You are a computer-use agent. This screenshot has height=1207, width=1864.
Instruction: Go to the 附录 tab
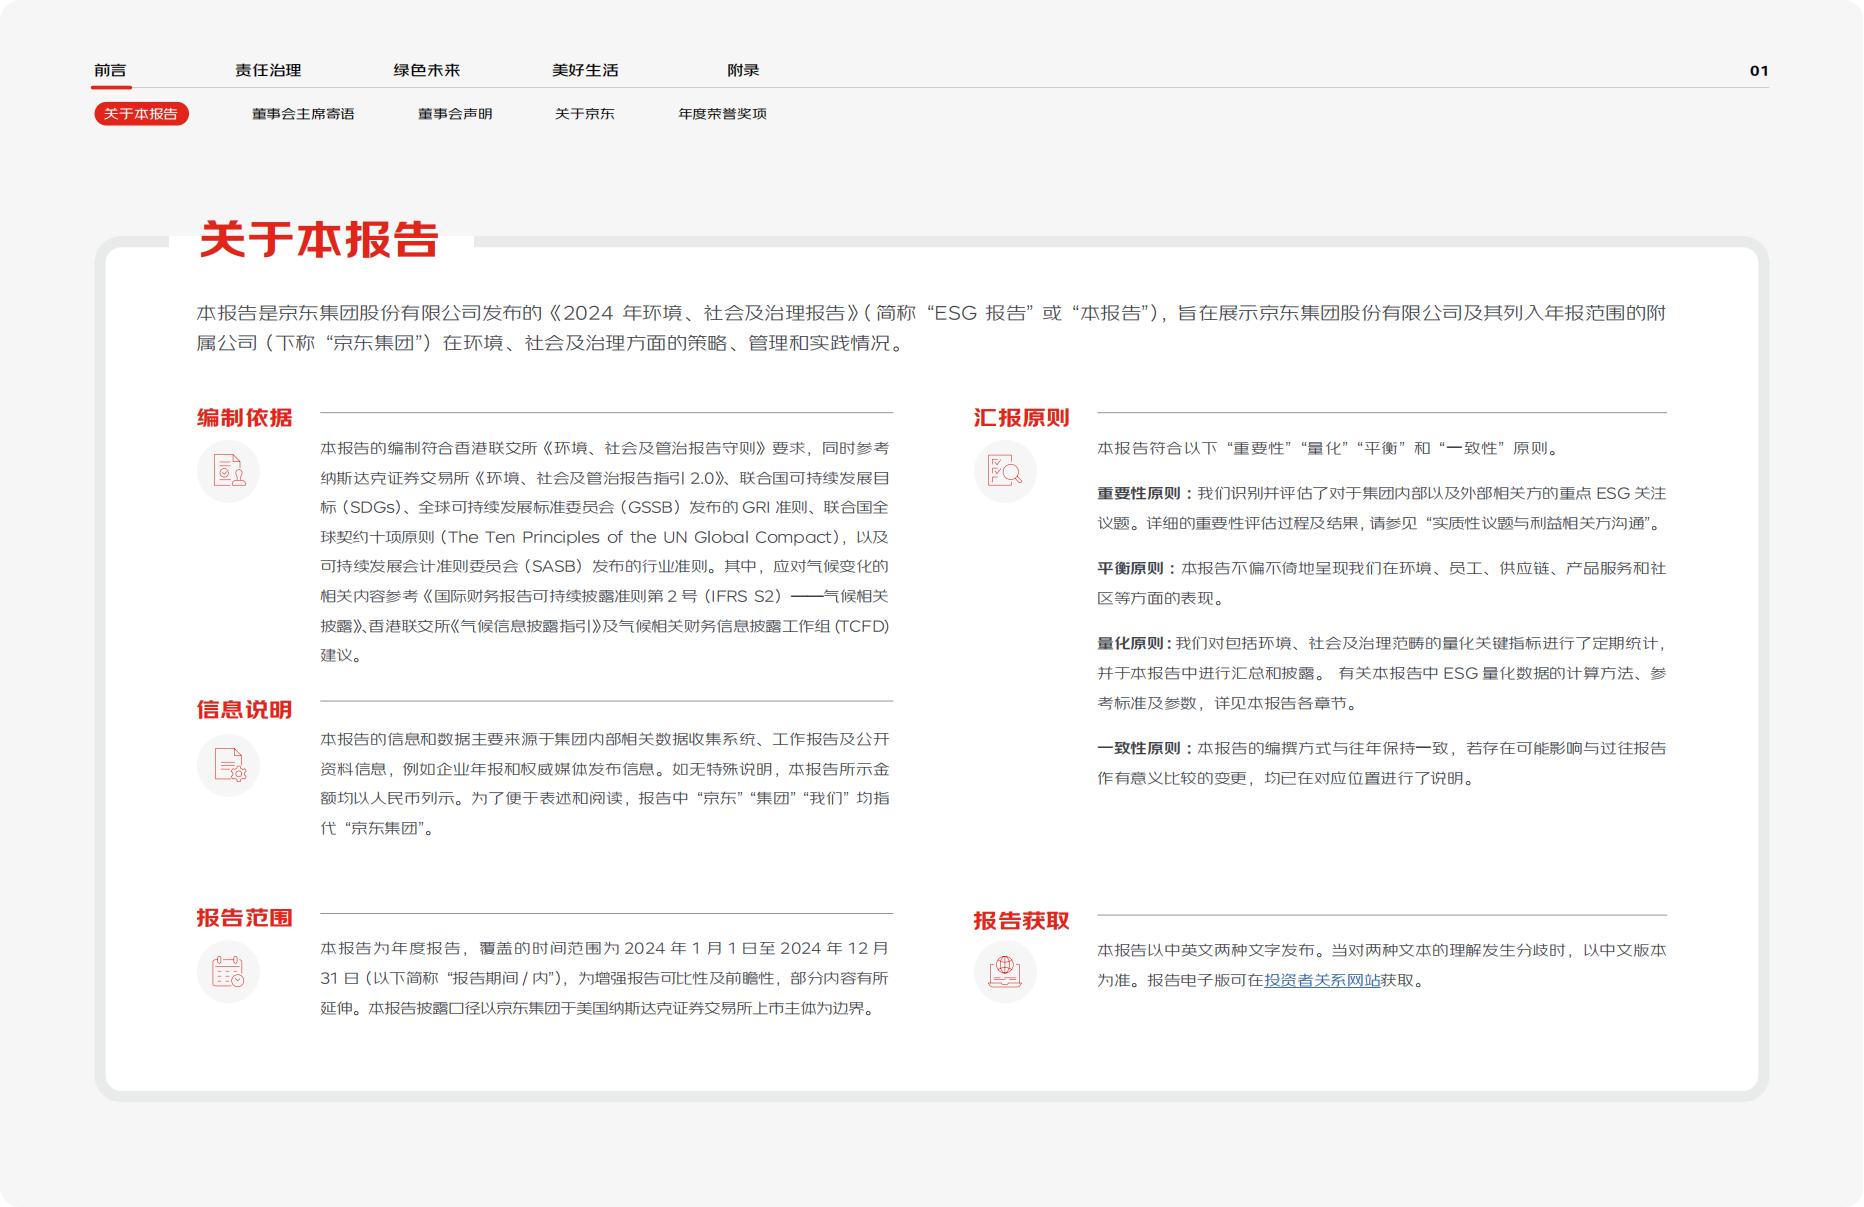pyautogui.click(x=743, y=70)
